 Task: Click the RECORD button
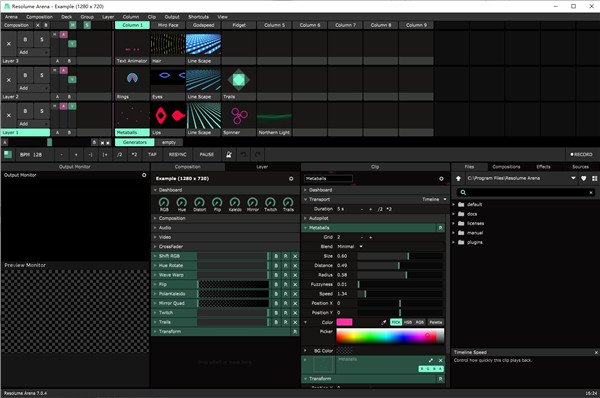click(x=582, y=155)
